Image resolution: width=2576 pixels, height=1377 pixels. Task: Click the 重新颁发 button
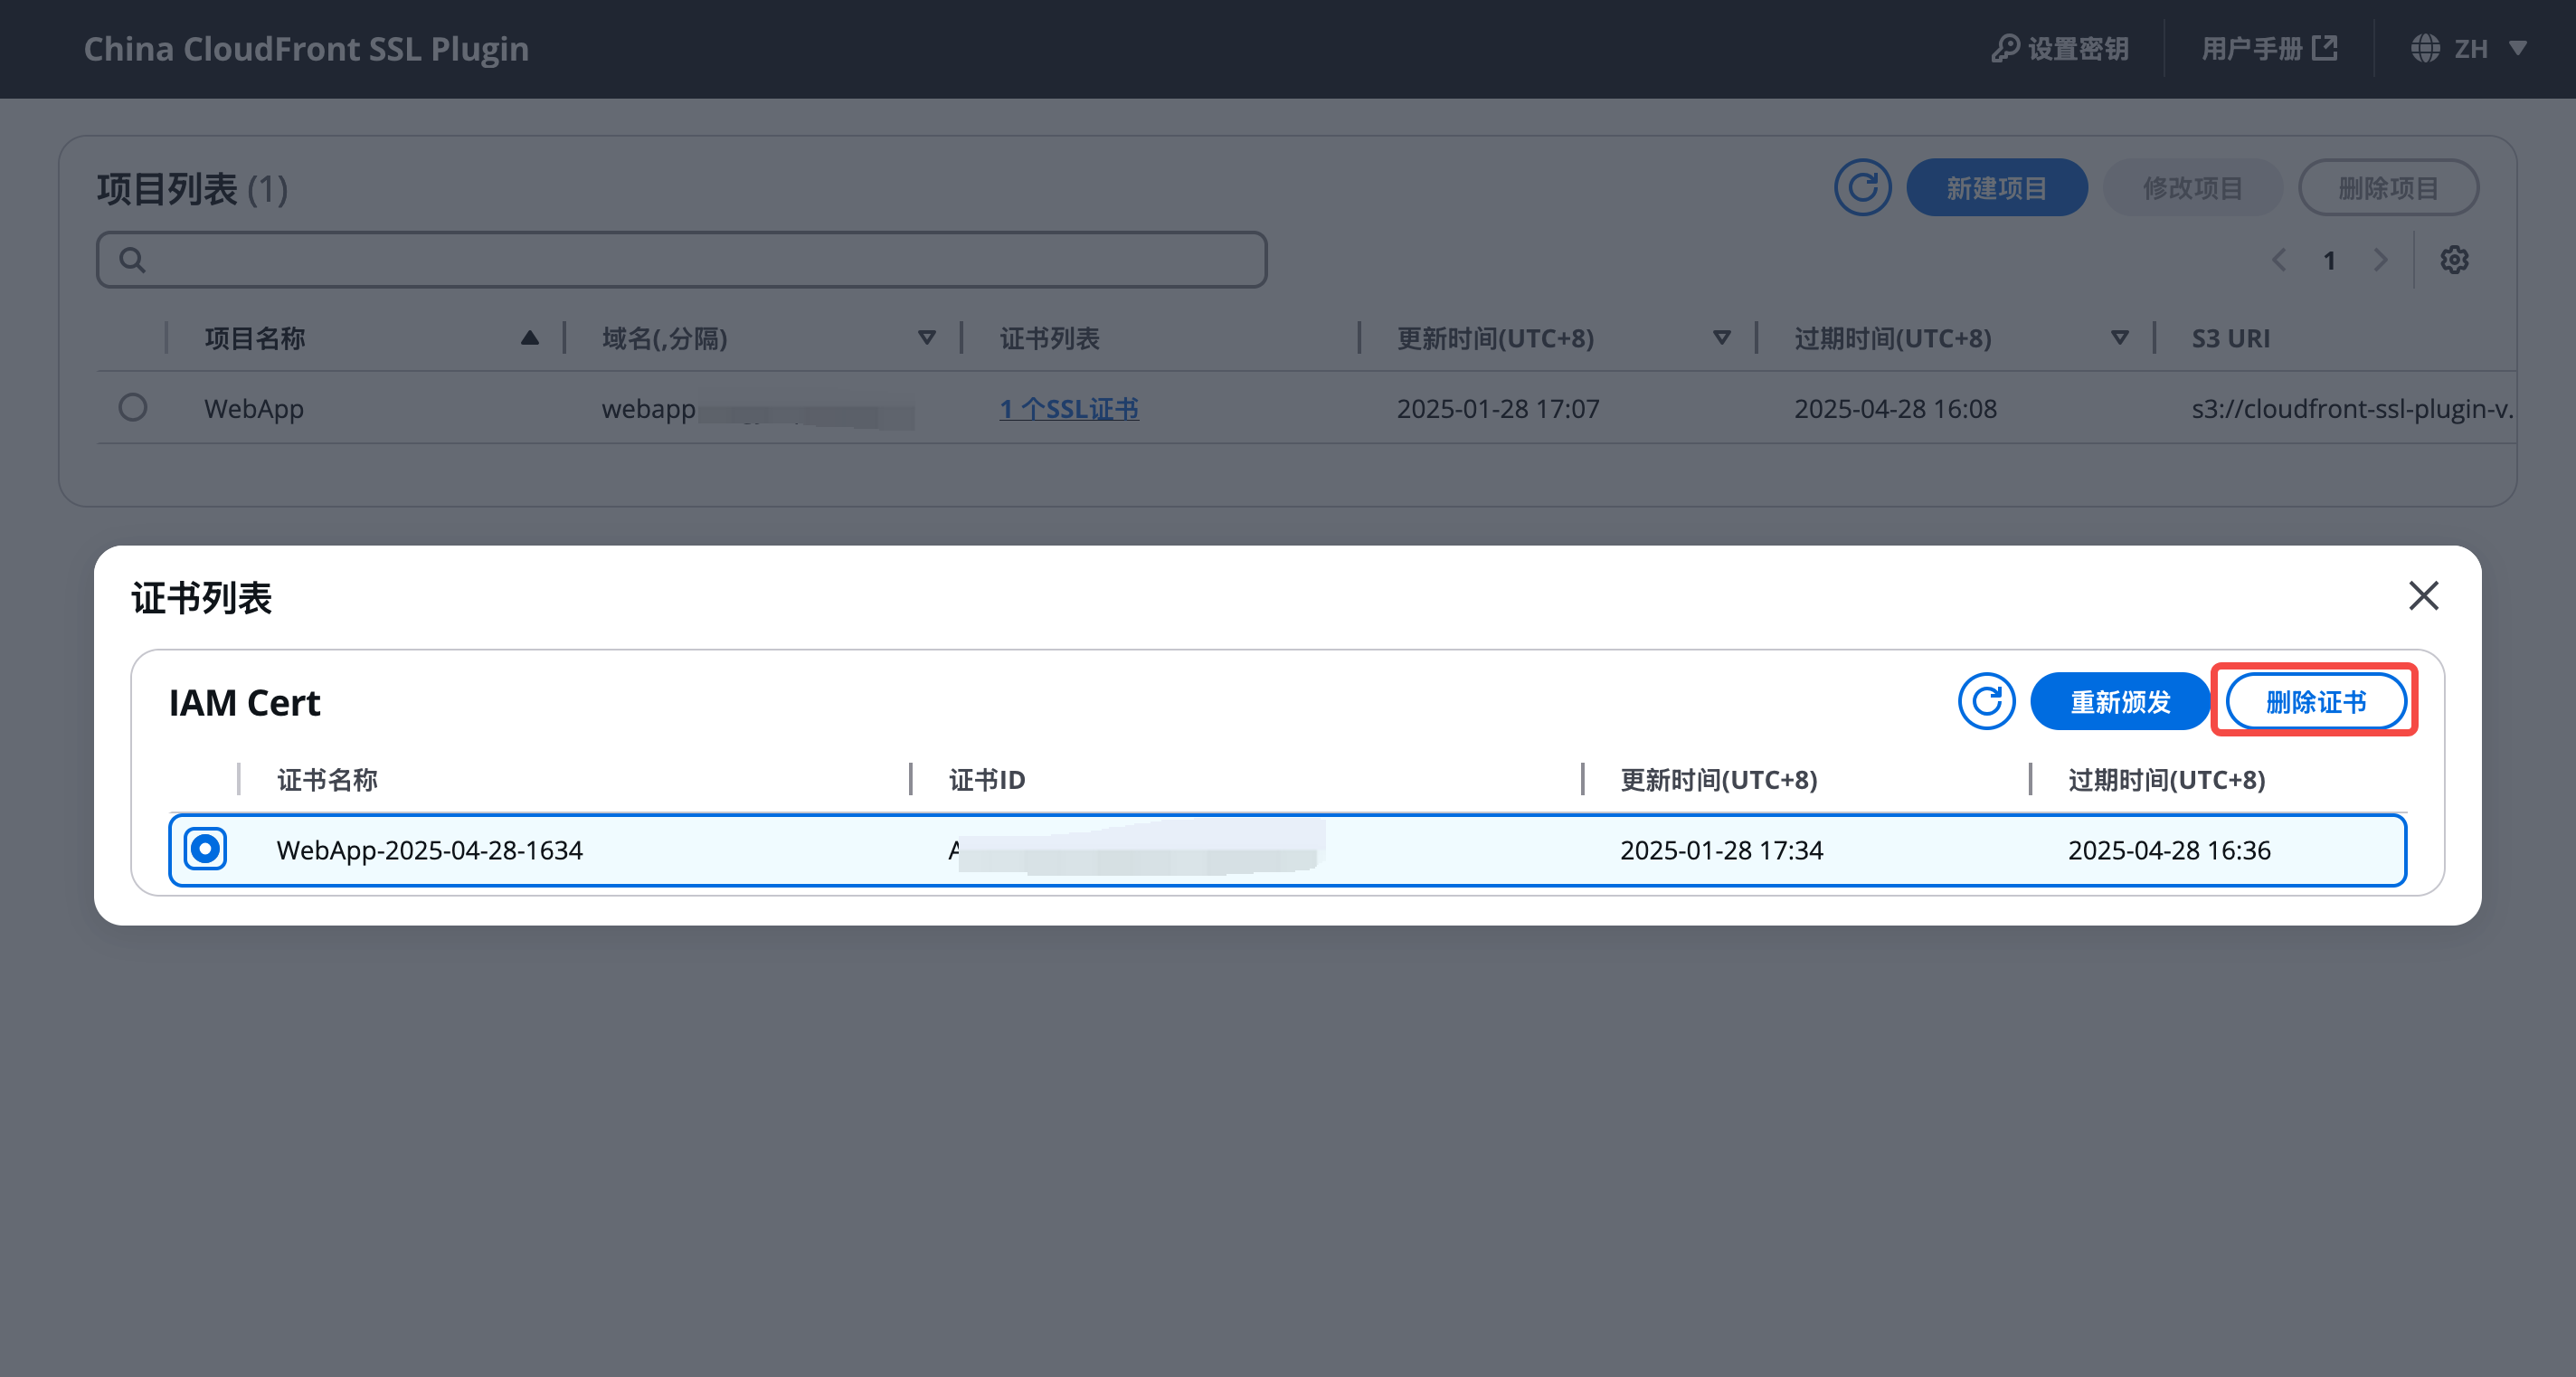point(2120,701)
